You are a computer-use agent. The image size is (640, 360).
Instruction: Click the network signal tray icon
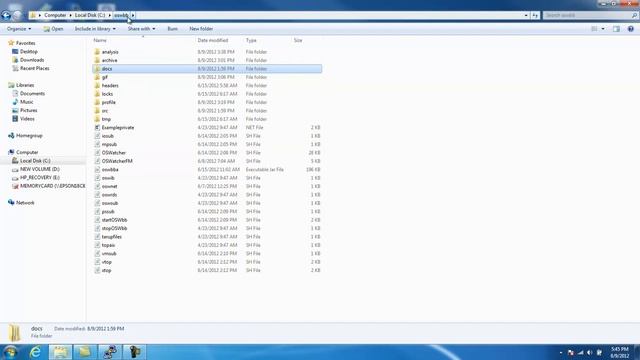pos(580,352)
